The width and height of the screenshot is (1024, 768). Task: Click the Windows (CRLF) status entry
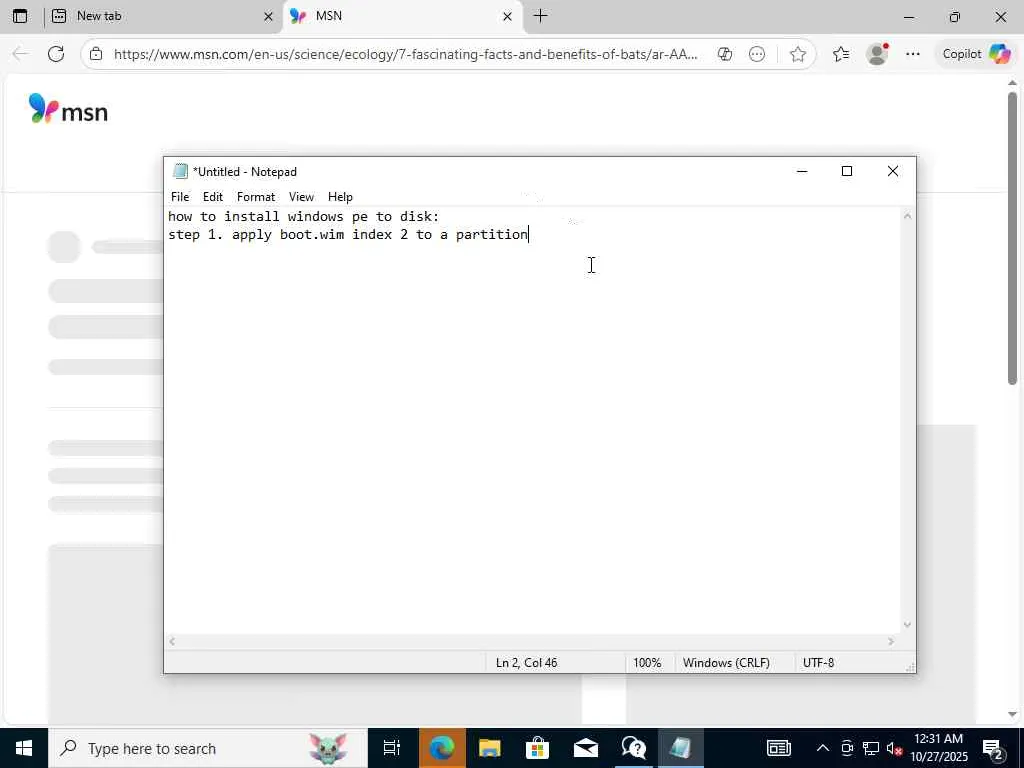(x=726, y=663)
